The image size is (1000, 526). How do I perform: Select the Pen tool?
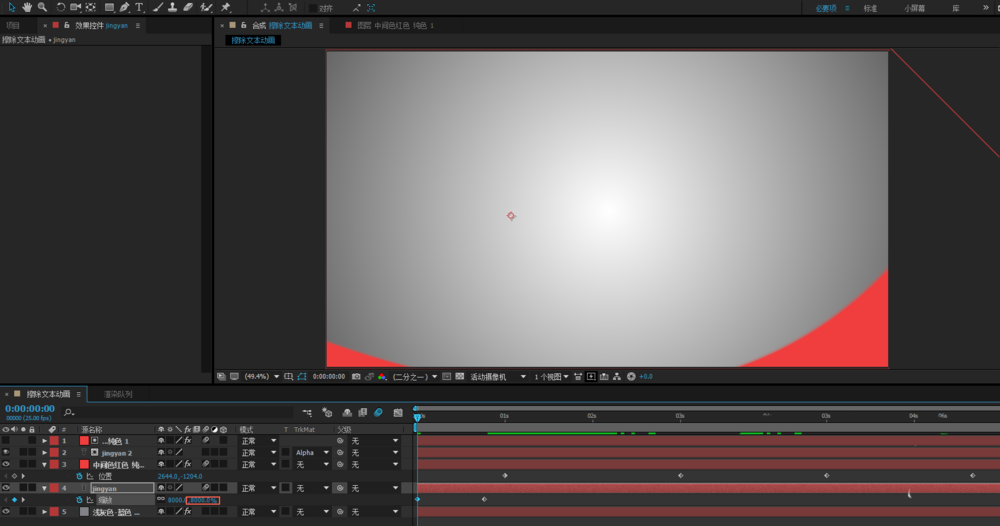tap(124, 8)
